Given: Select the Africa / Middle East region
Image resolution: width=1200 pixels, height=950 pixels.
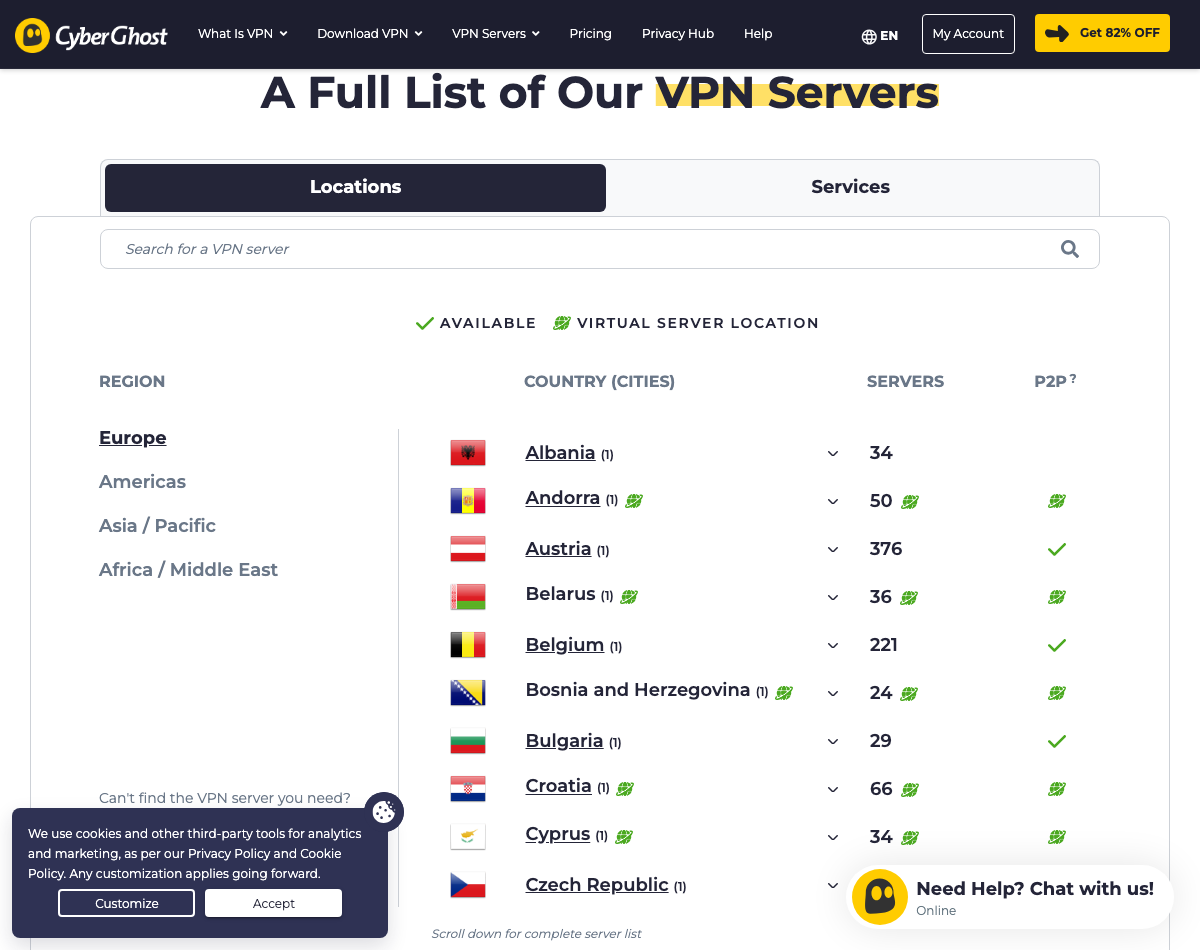Looking at the screenshot, I should pos(188,569).
